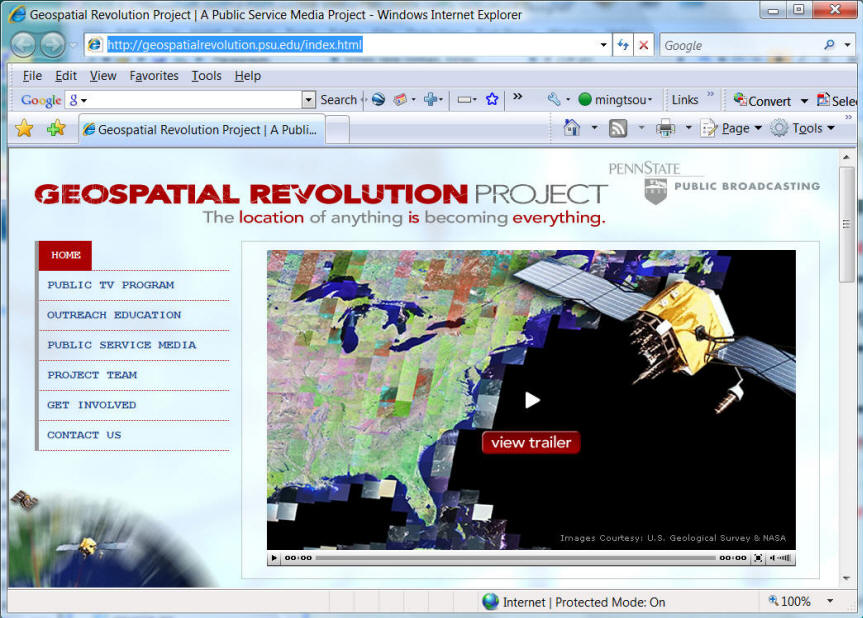Click the Google Toolbar Bookmarks star icon
The image size is (863, 618).
coord(492,100)
